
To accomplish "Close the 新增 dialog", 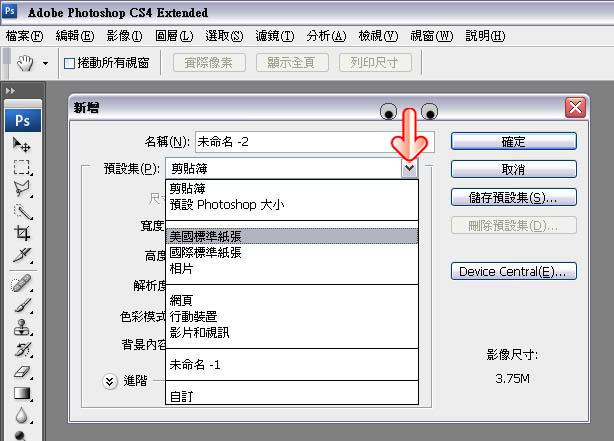I will tap(575, 107).
